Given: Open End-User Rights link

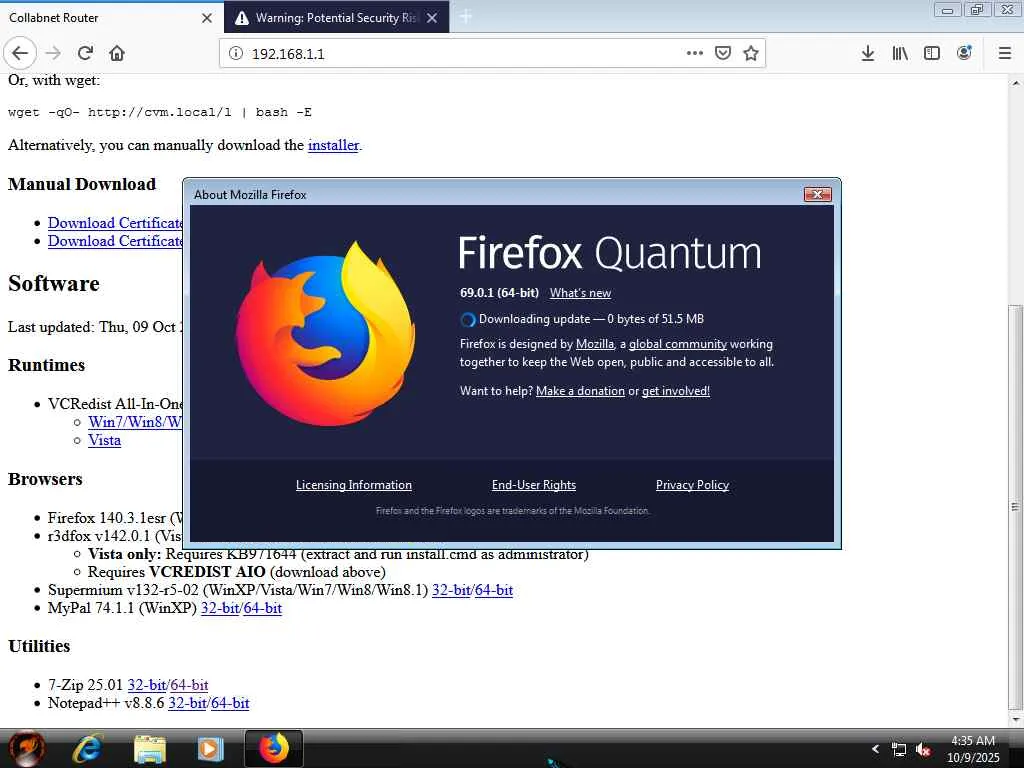Looking at the screenshot, I should pyautogui.click(x=534, y=485).
